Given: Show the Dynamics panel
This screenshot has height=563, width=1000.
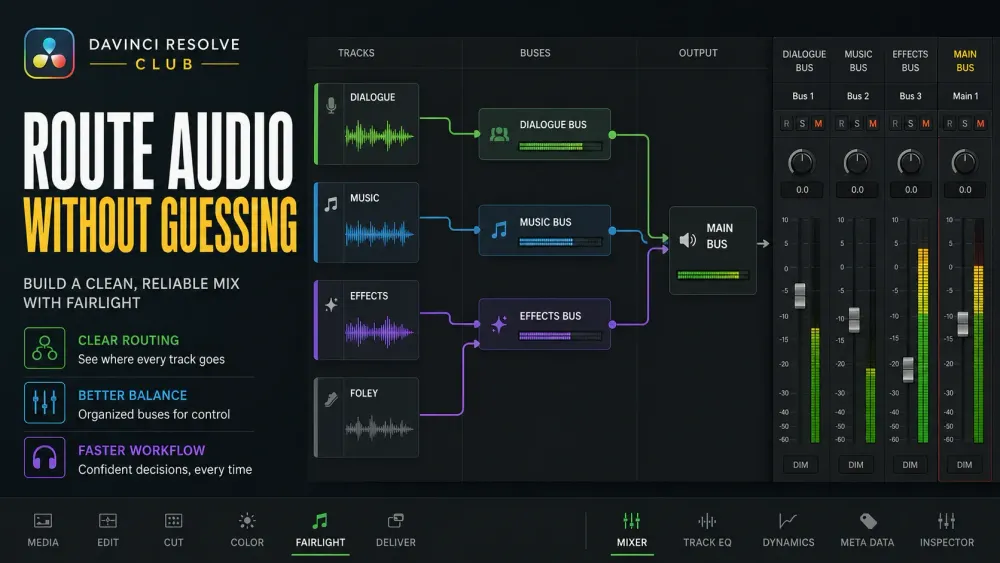Looking at the screenshot, I should pyautogui.click(x=788, y=530).
